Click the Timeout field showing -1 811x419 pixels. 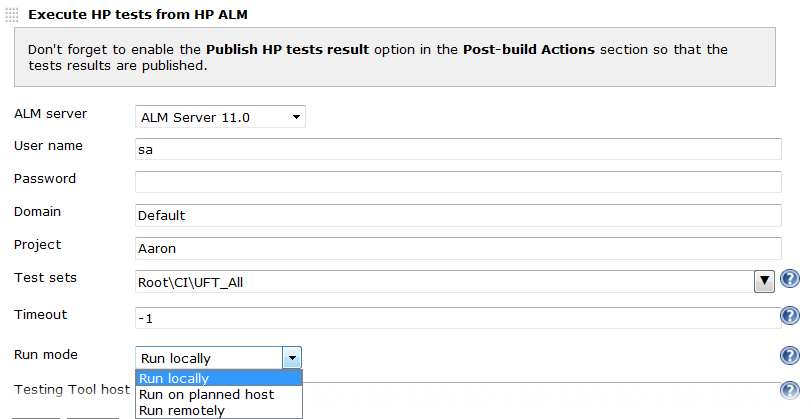[457, 318]
